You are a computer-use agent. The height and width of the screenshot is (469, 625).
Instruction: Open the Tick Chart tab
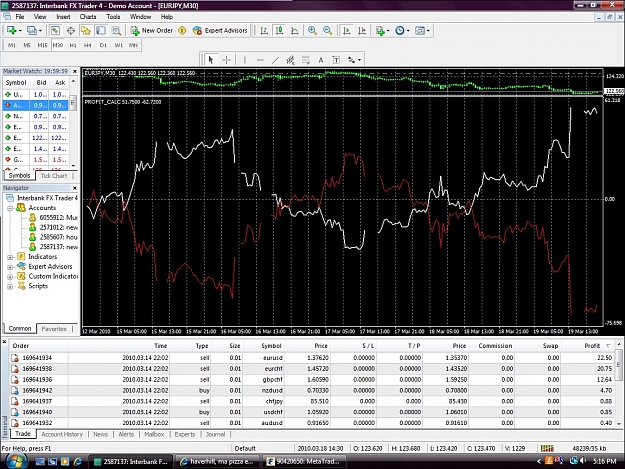point(54,176)
